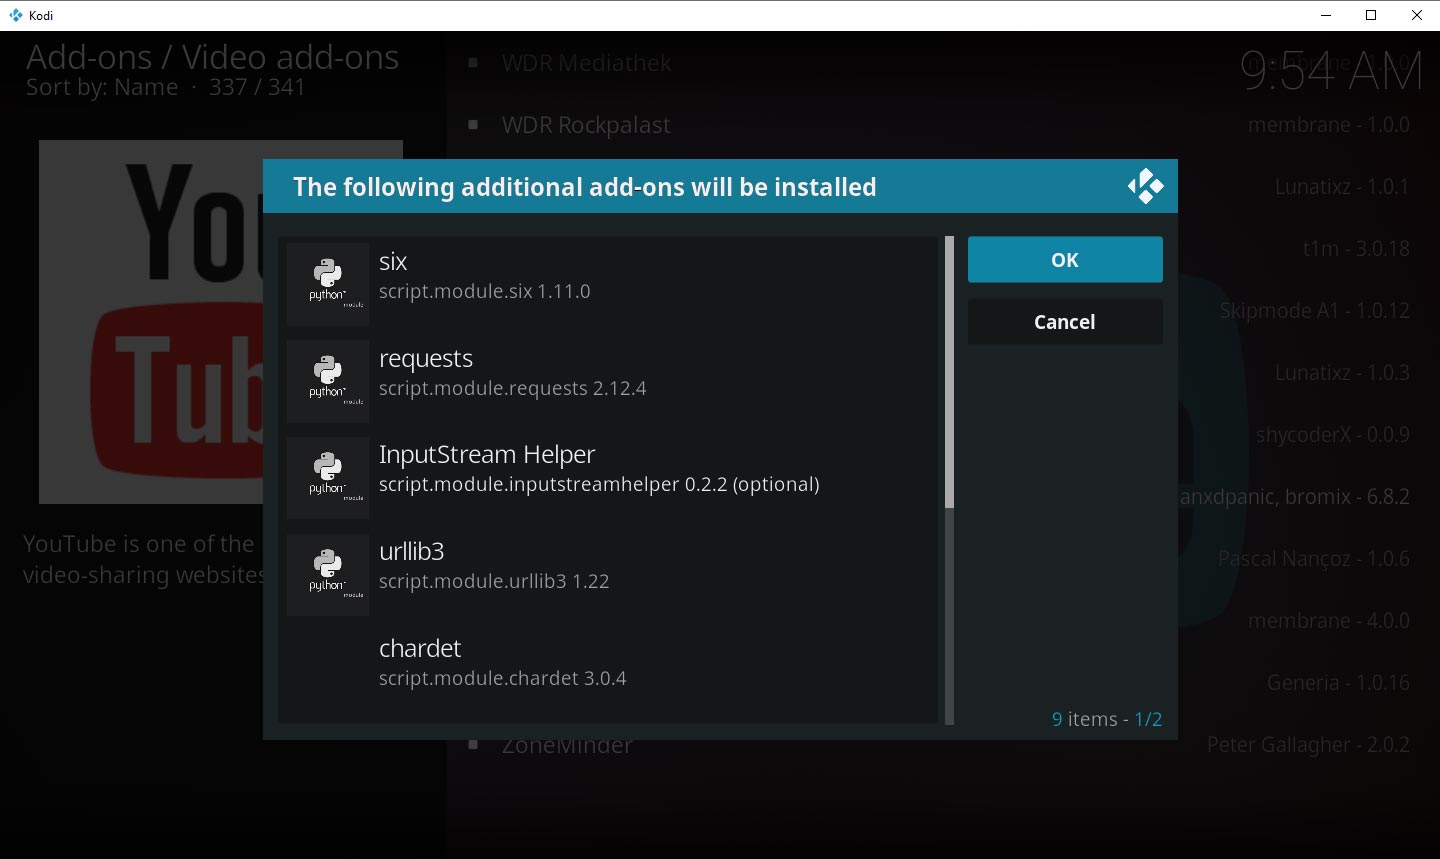Click the Python icon beside six module

pyautogui.click(x=328, y=283)
